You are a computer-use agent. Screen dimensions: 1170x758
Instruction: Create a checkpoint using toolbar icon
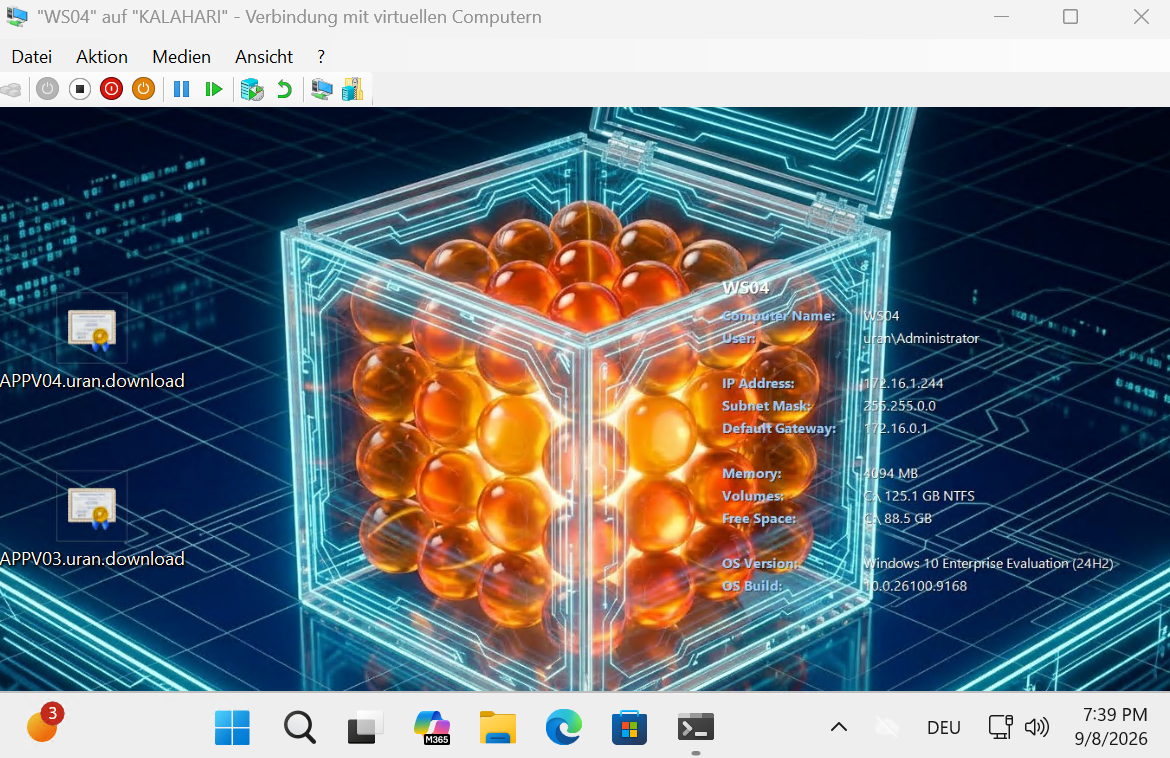(x=252, y=90)
